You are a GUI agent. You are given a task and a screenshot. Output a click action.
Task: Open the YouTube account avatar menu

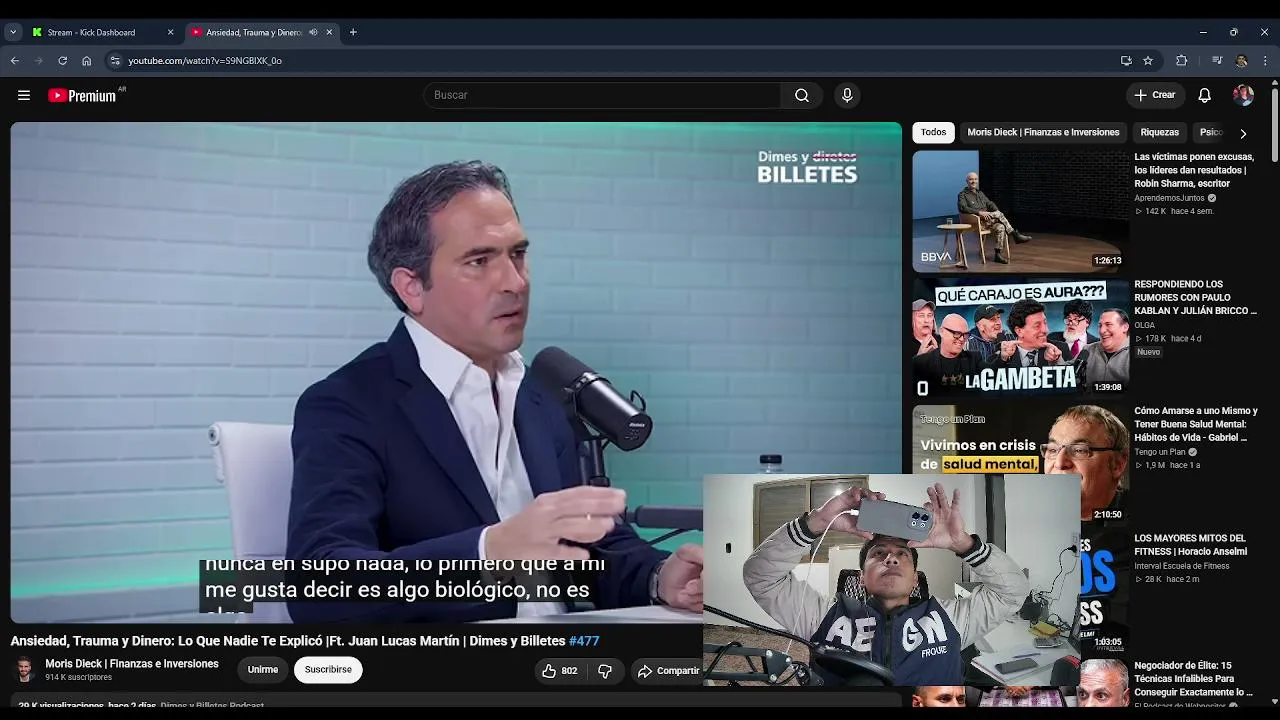tap(1243, 95)
